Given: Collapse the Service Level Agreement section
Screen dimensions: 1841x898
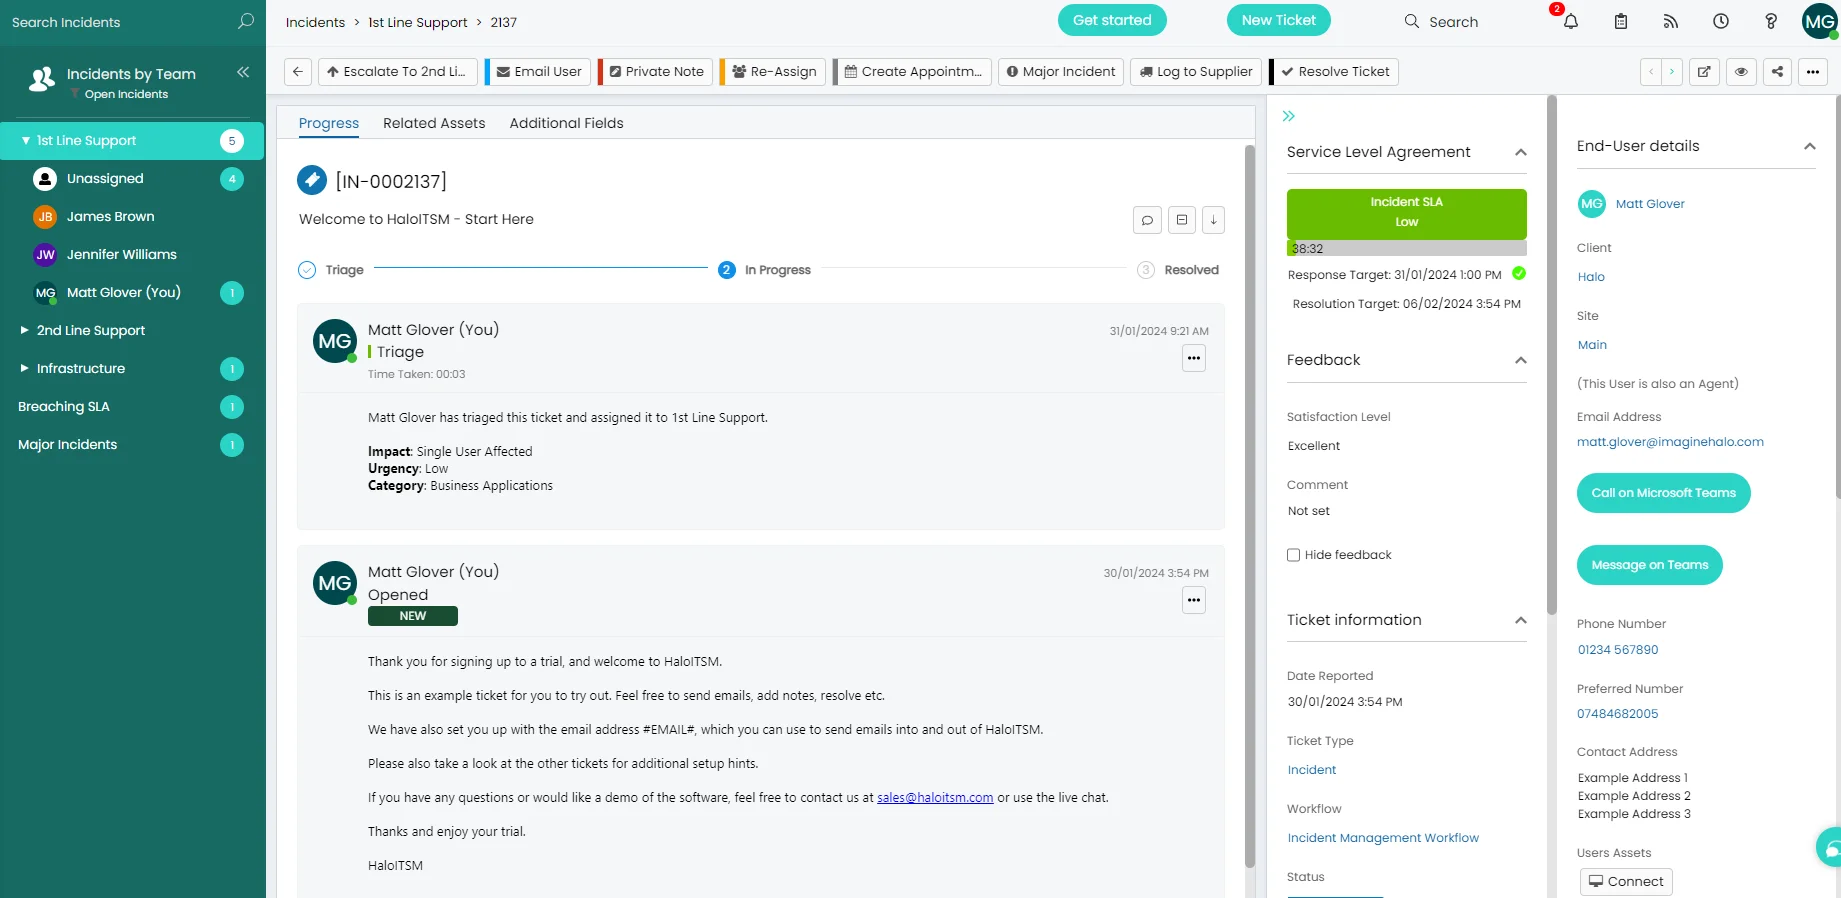Looking at the screenshot, I should pos(1521,153).
